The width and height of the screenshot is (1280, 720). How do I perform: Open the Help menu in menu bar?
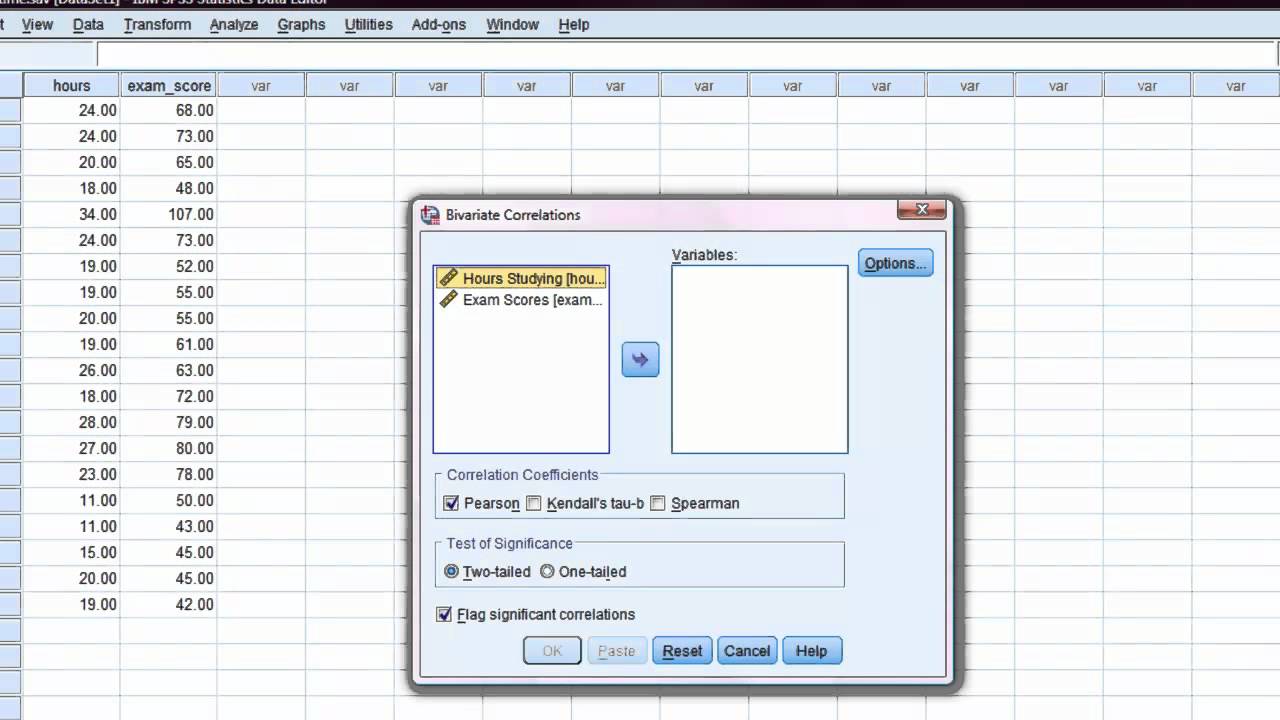pos(573,24)
